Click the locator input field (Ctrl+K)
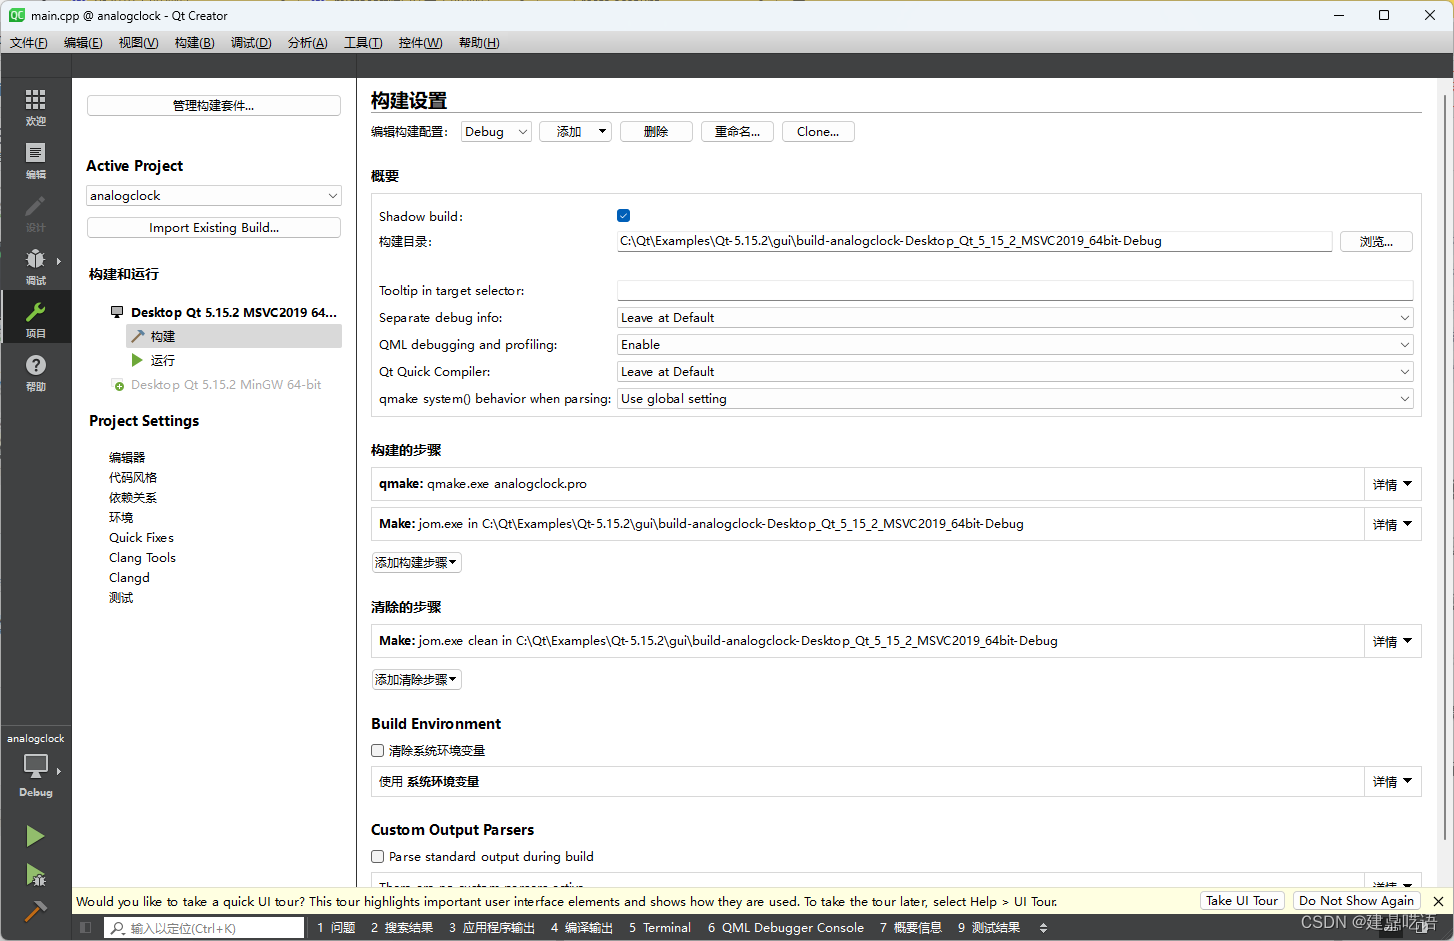The image size is (1454, 941). click(204, 928)
